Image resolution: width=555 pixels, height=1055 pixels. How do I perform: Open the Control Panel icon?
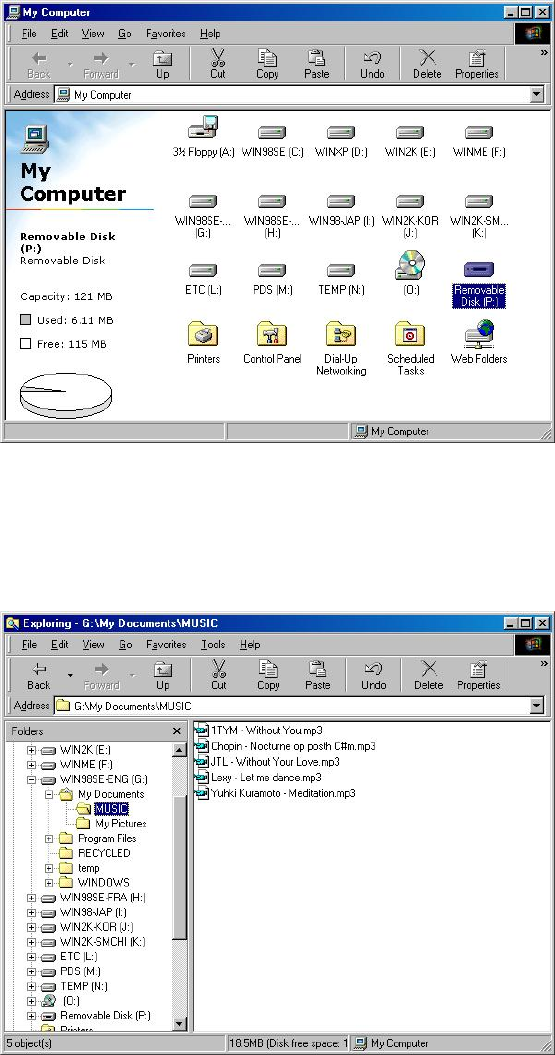tap(272, 334)
